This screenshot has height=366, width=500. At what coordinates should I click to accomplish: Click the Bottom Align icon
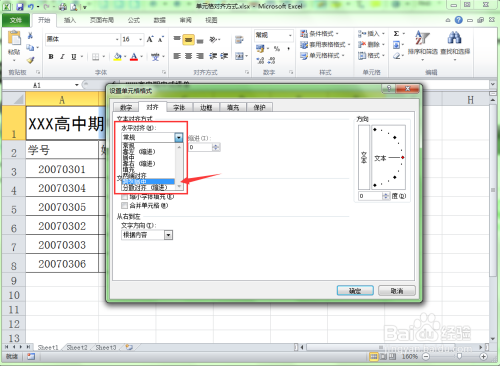[200, 40]
